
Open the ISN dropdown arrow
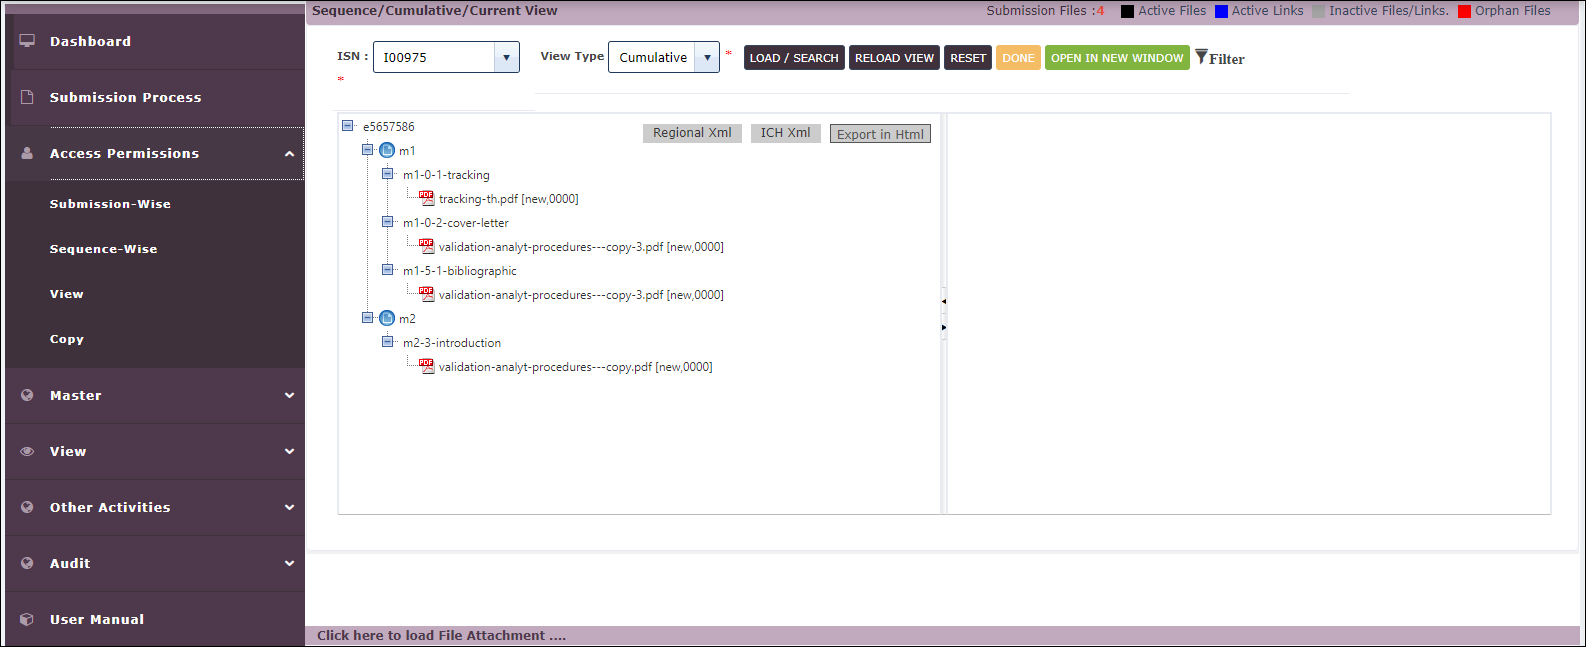coord(506,57)
